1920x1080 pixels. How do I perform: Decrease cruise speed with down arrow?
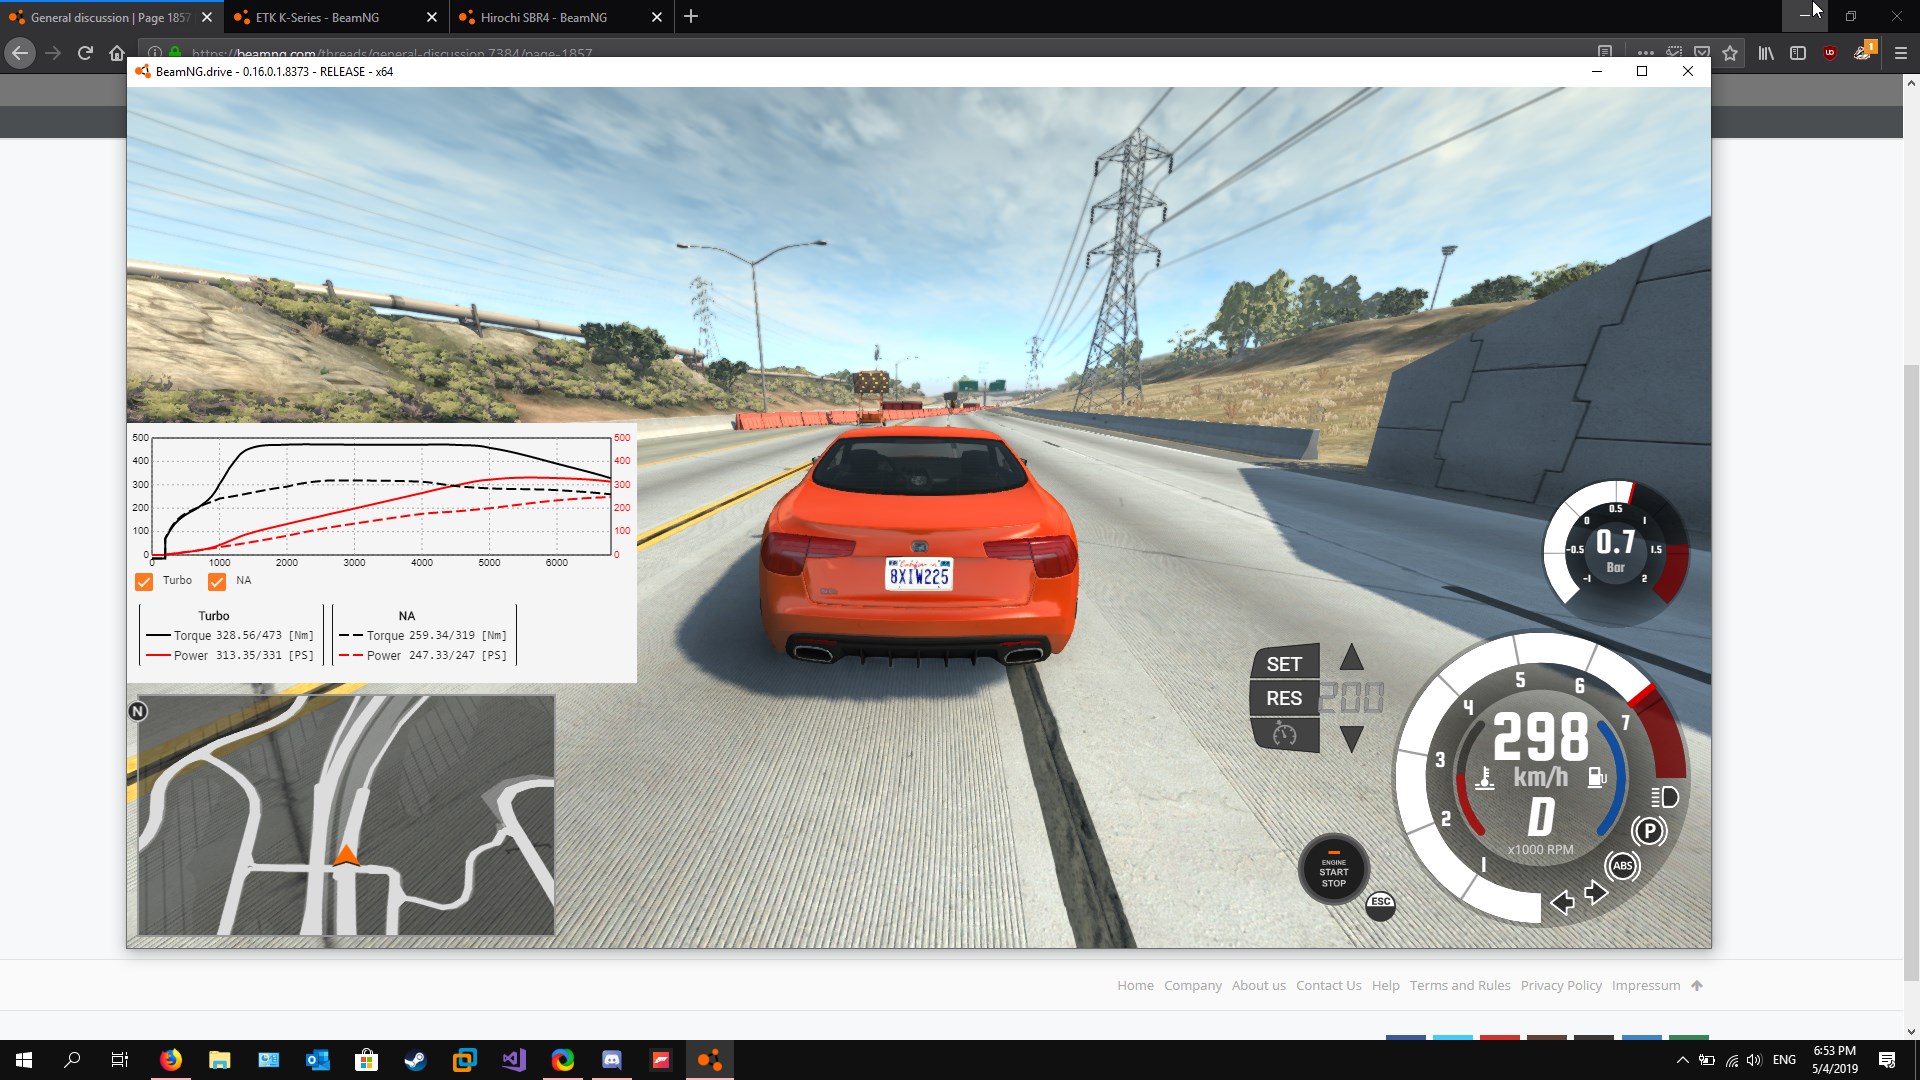point(1351,739)
